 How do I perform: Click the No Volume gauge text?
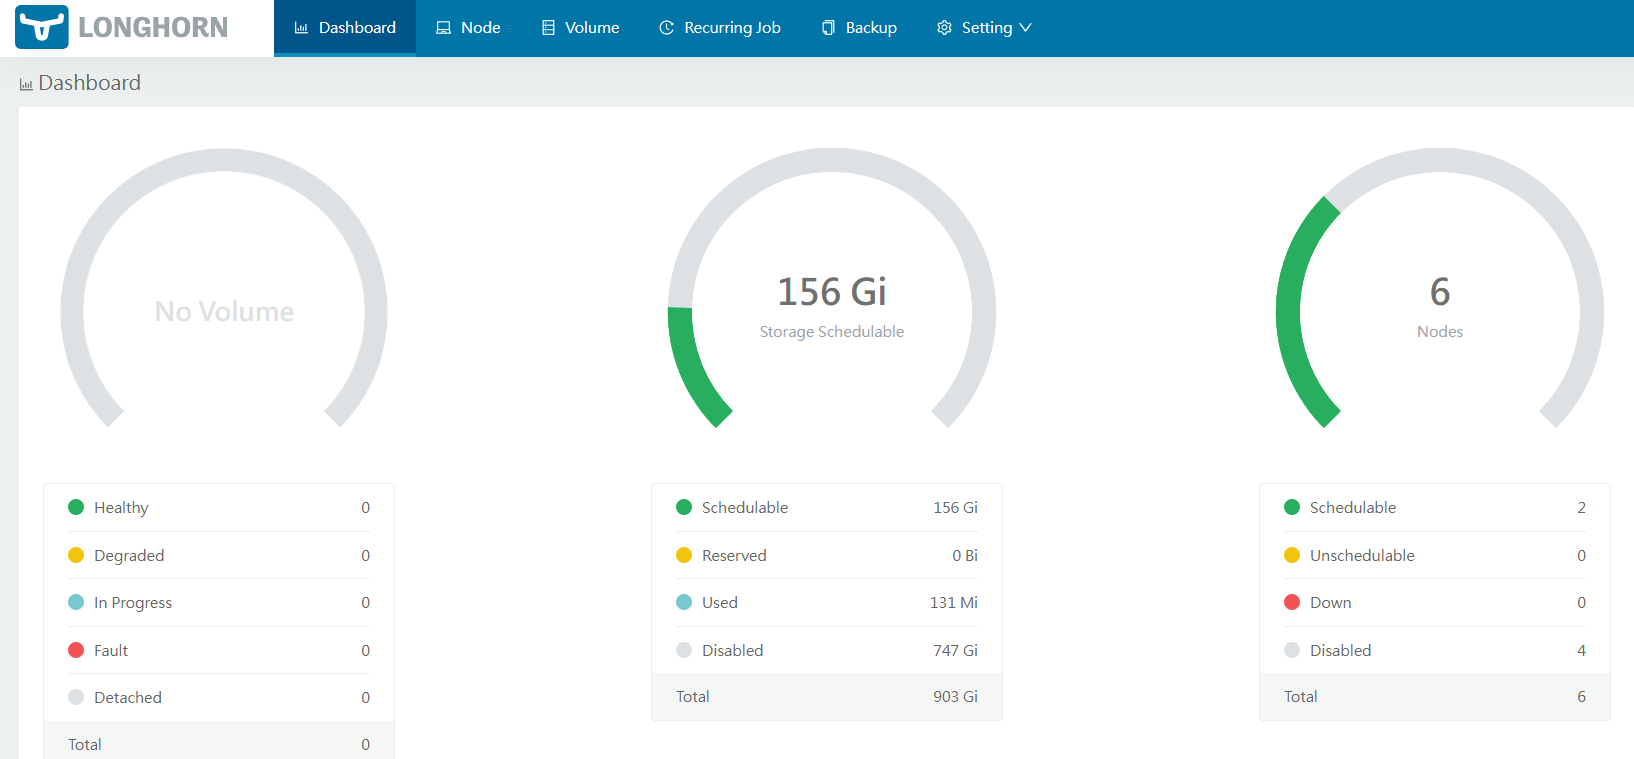click(x=224, y=311)
